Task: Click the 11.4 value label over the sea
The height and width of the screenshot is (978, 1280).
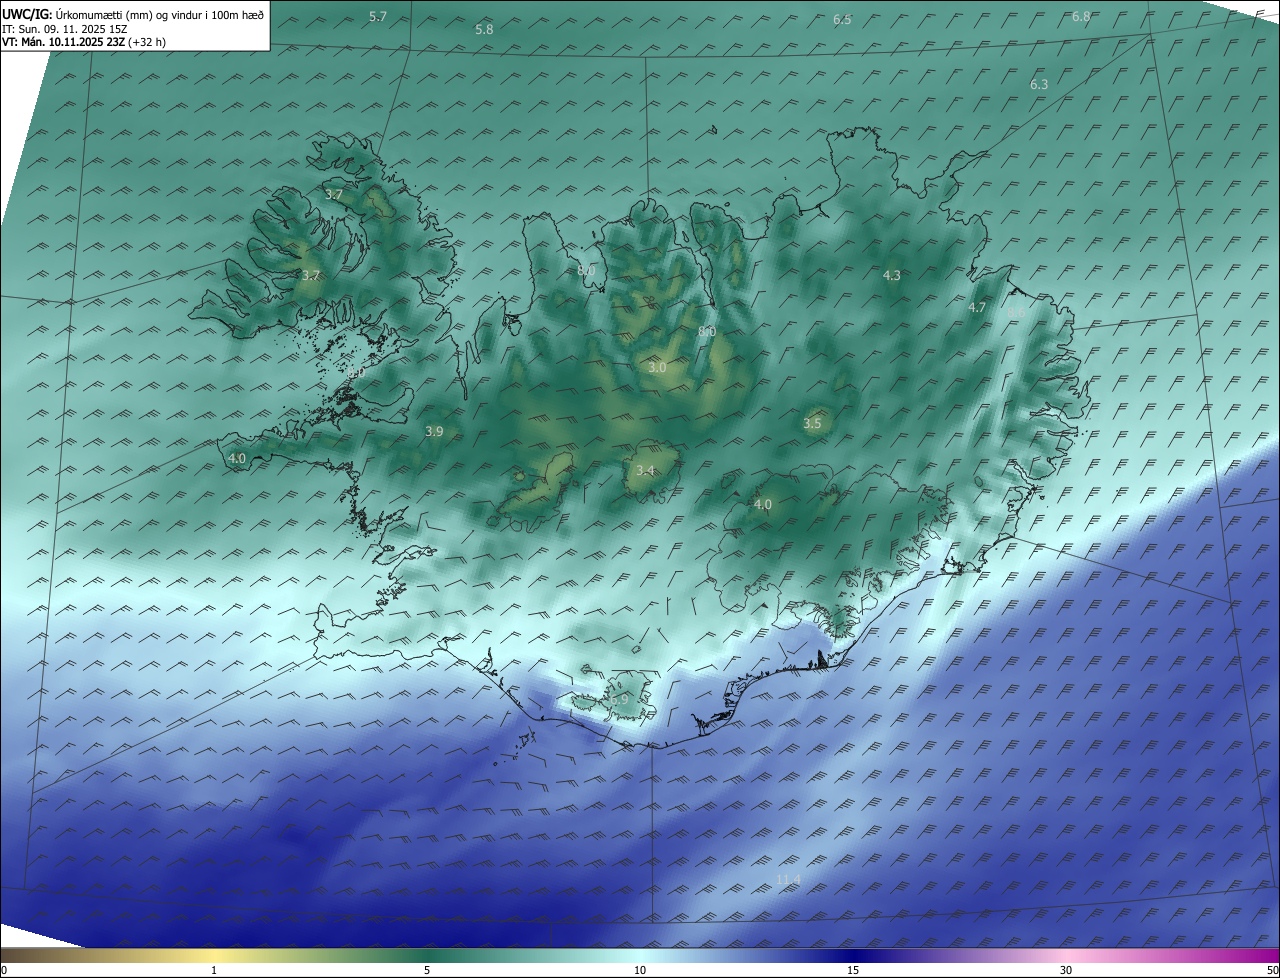Action: point(788,880)
